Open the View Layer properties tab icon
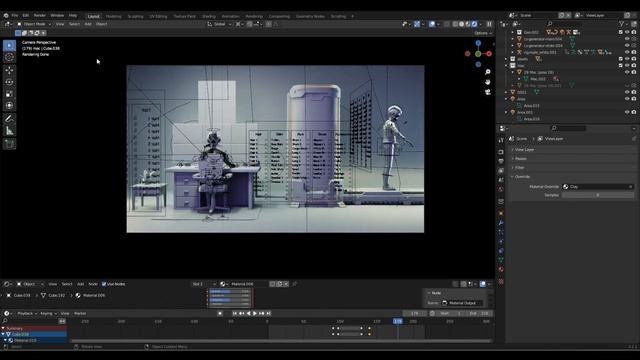 [x=501, y=171]
